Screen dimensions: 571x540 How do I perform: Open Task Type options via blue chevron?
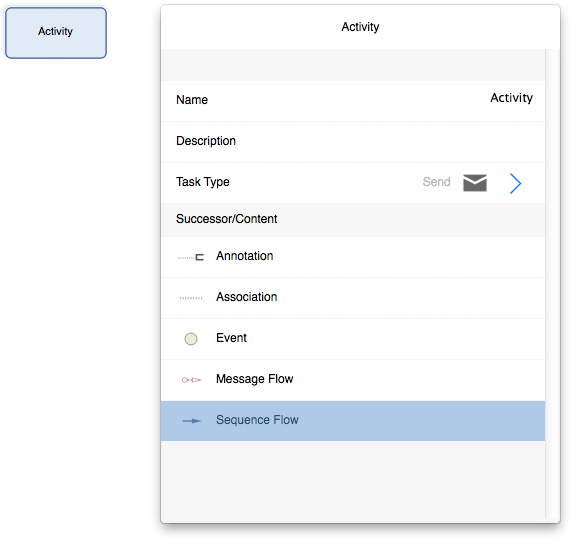coord(516,183)
